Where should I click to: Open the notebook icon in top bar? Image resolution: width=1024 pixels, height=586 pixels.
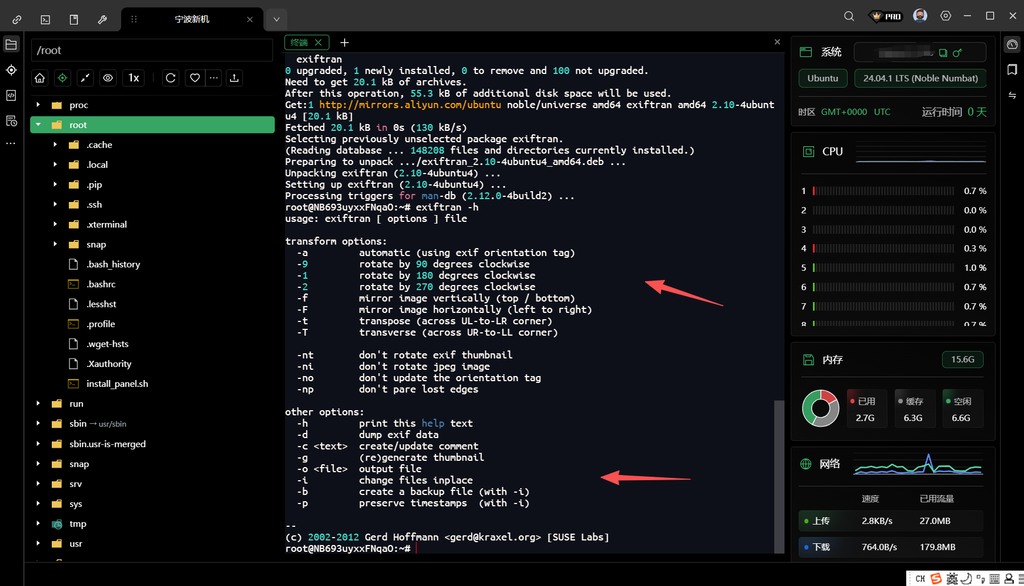point(74,19)
